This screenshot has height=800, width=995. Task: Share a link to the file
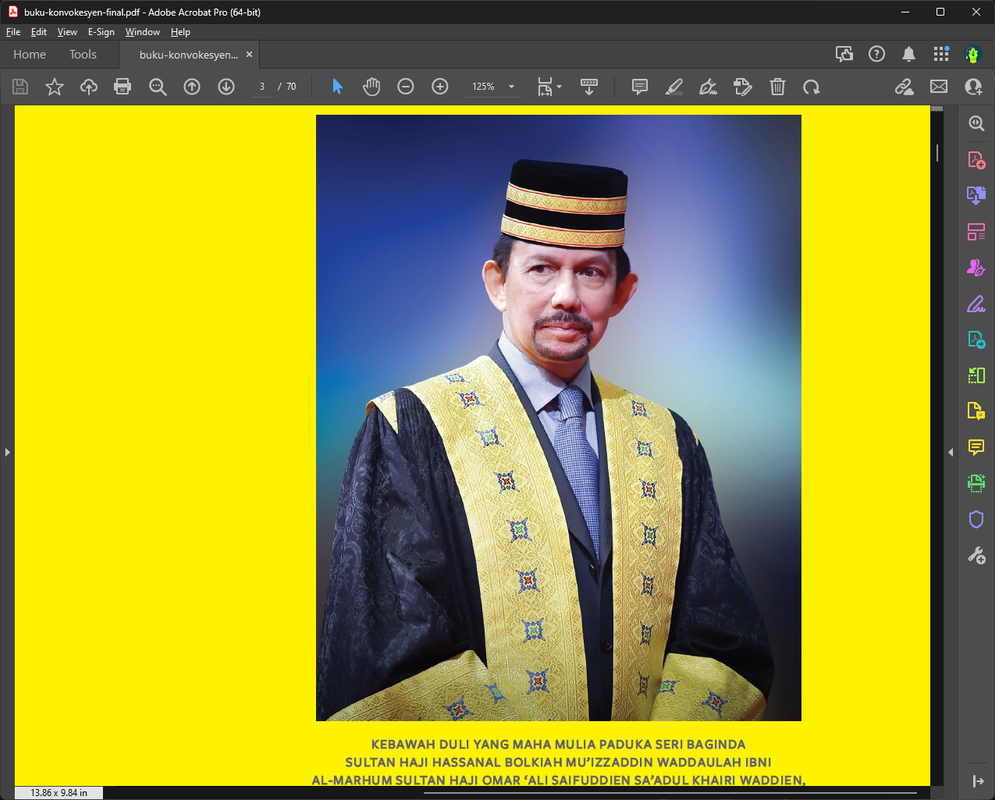[x=904, y=86]
